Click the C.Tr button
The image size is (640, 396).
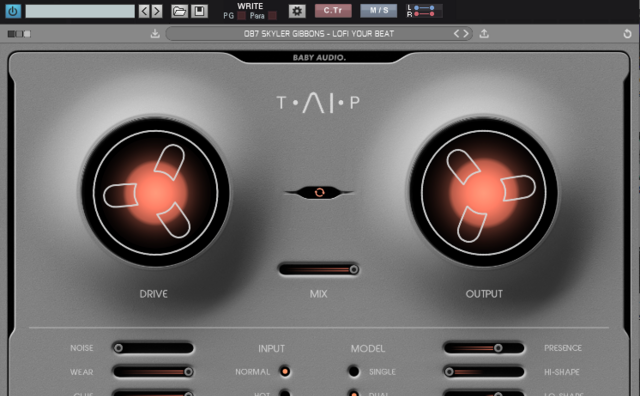click(333, 11)
